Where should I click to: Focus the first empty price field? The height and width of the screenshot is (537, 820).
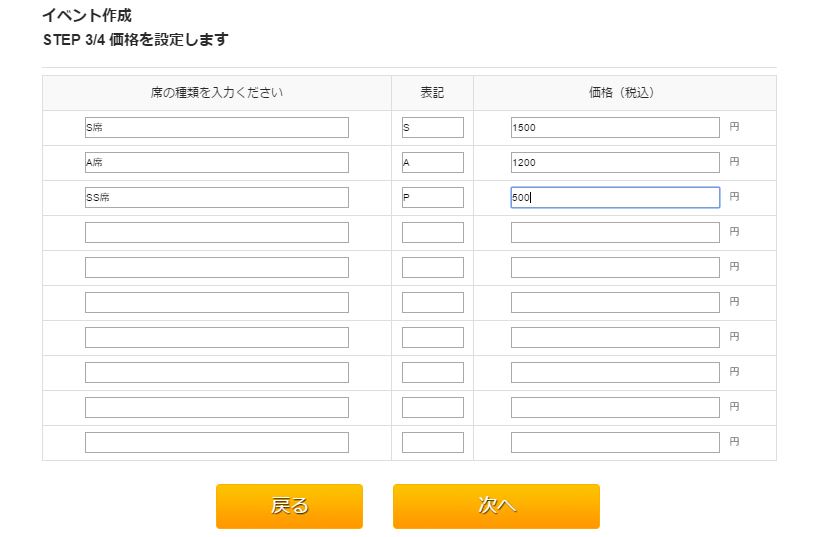(614, 232)
